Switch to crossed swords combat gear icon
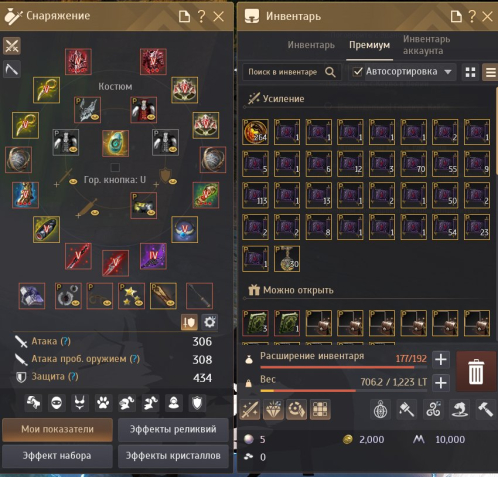The width and height of the screenshot is (498, 477). (12, 46)
